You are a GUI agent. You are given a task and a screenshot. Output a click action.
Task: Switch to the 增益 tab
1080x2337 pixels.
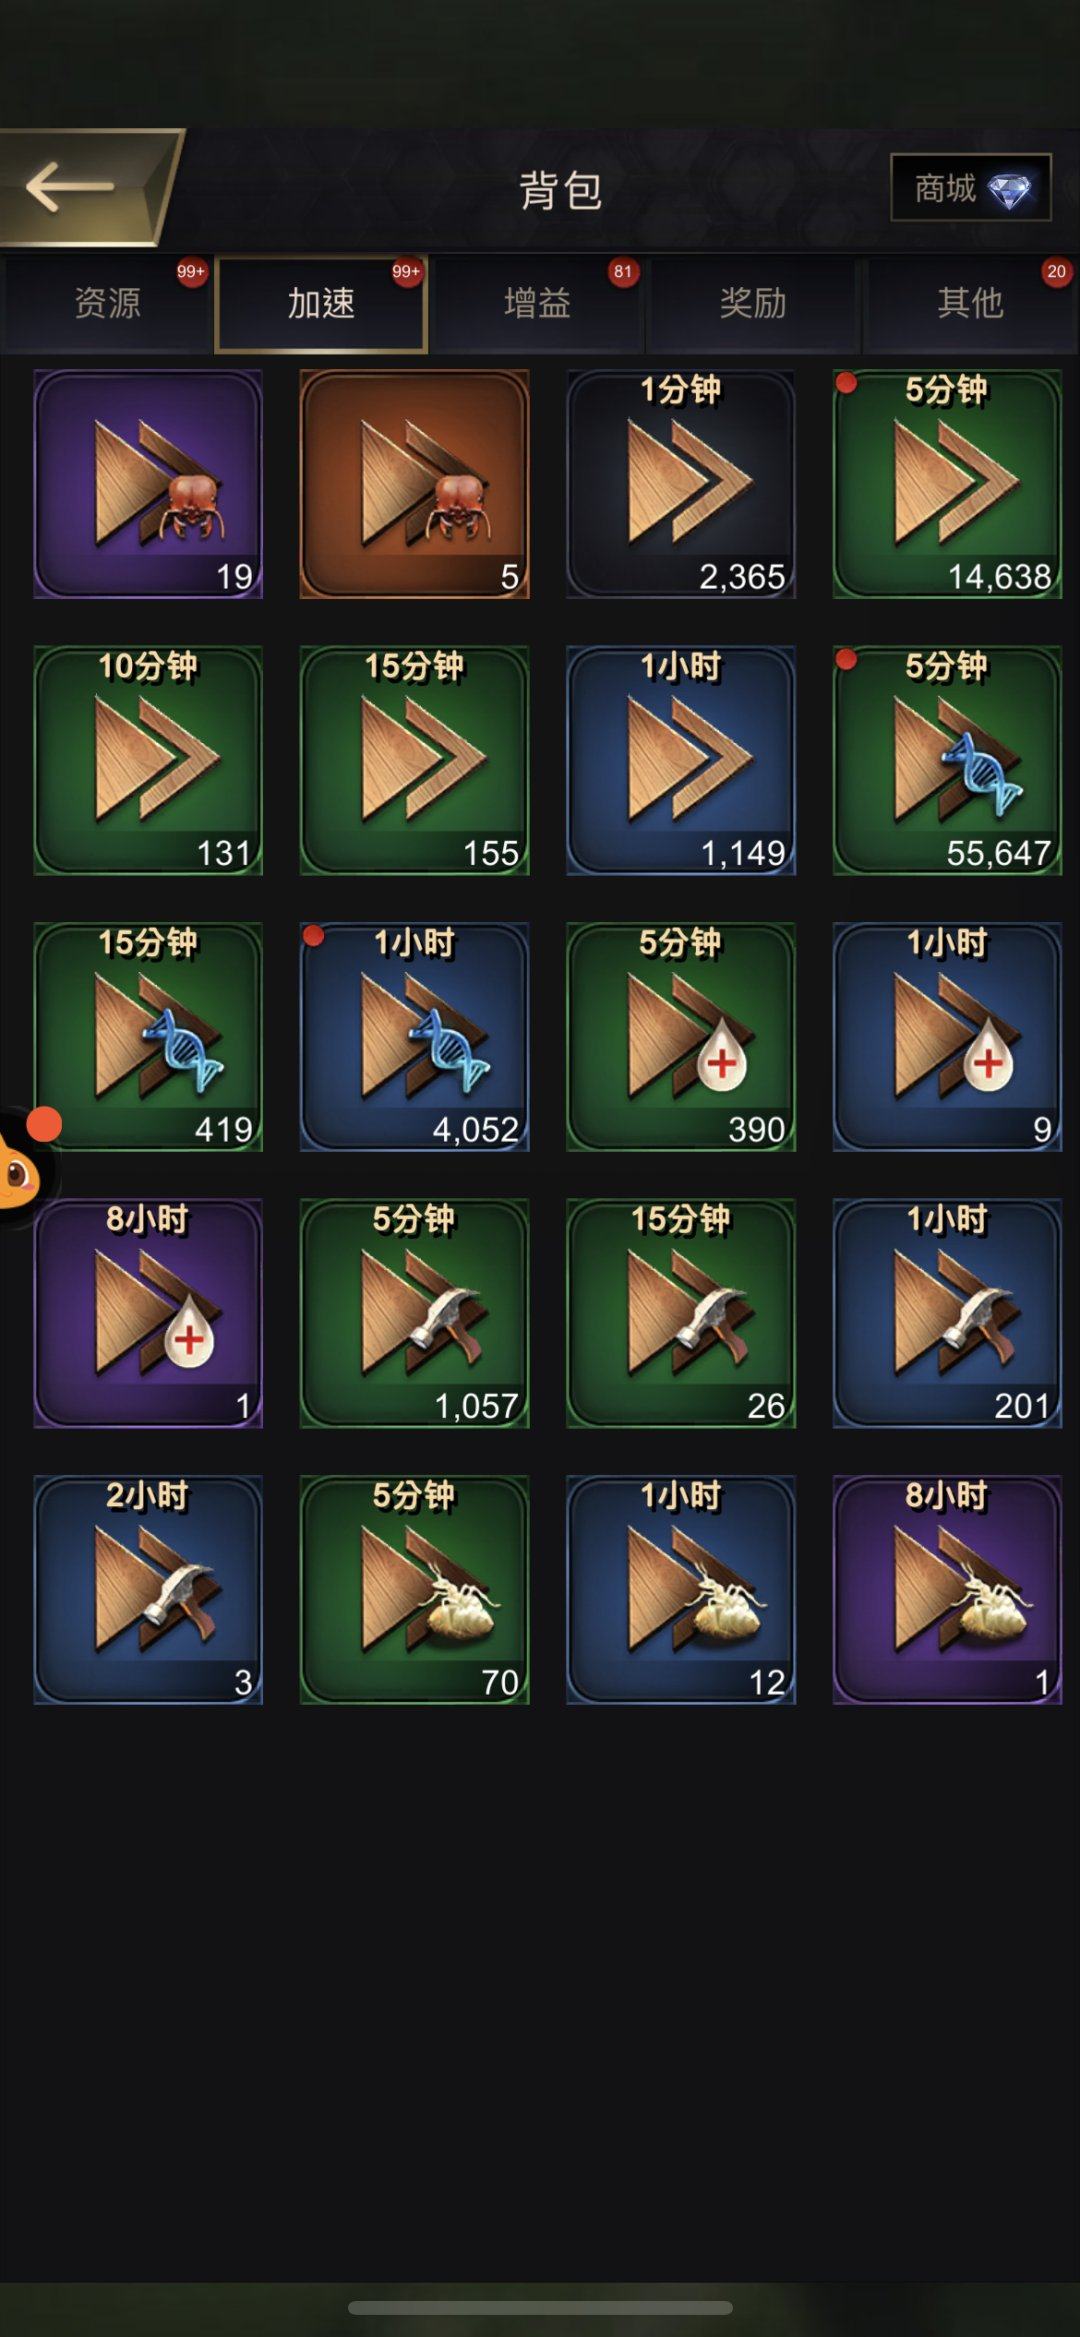click(537, 303)
